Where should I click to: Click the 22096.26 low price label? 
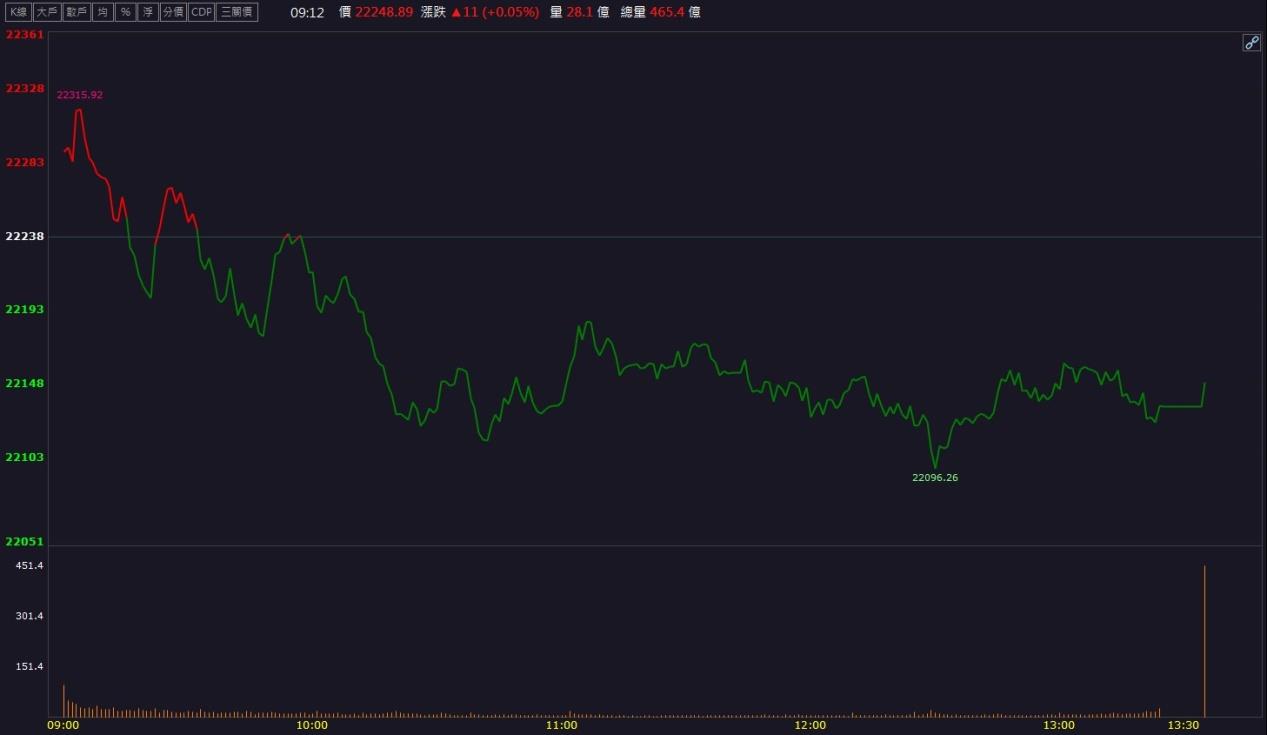[x=935, y=478]
